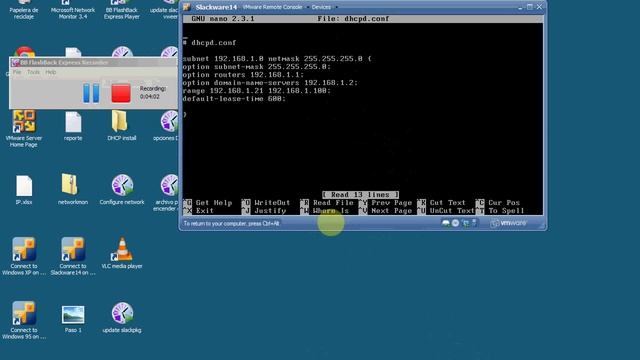Select the IP.xlsx file icon
The image size is (640, 360).
24,190
